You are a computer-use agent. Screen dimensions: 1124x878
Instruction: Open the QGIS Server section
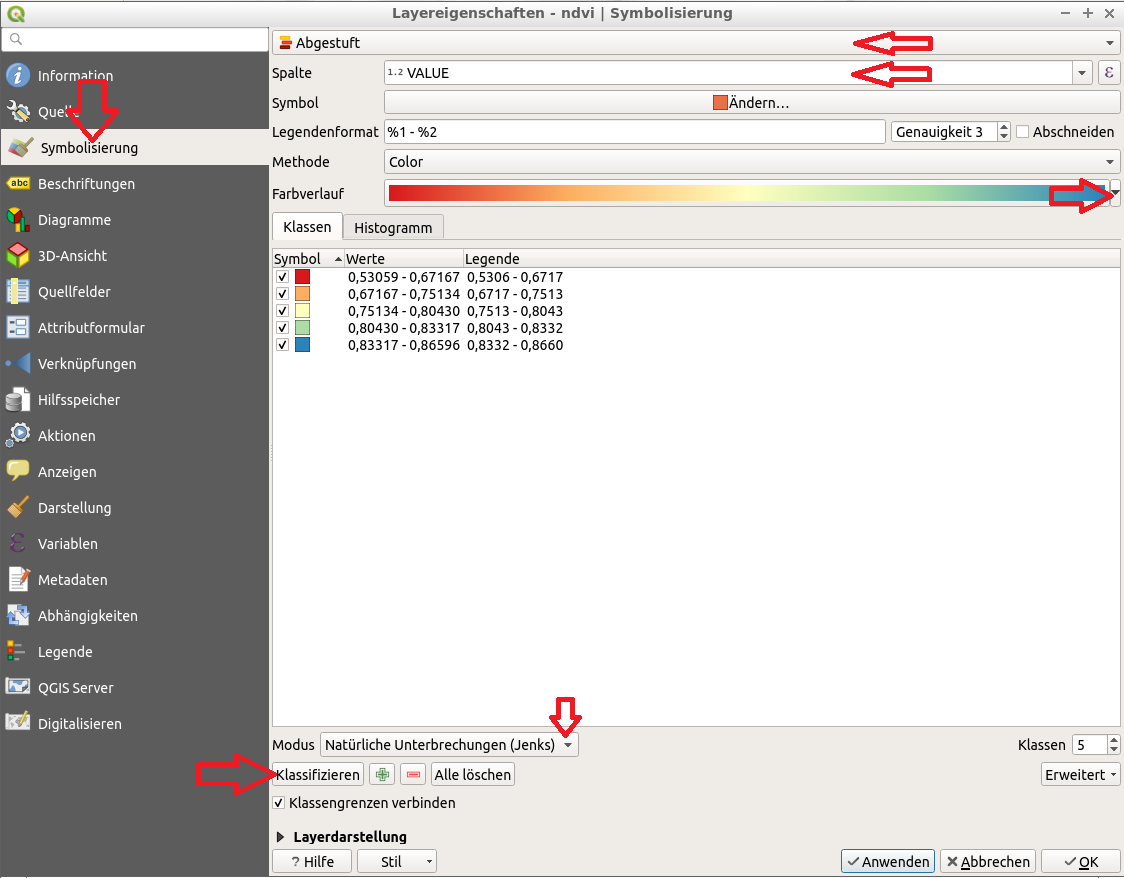75,688
